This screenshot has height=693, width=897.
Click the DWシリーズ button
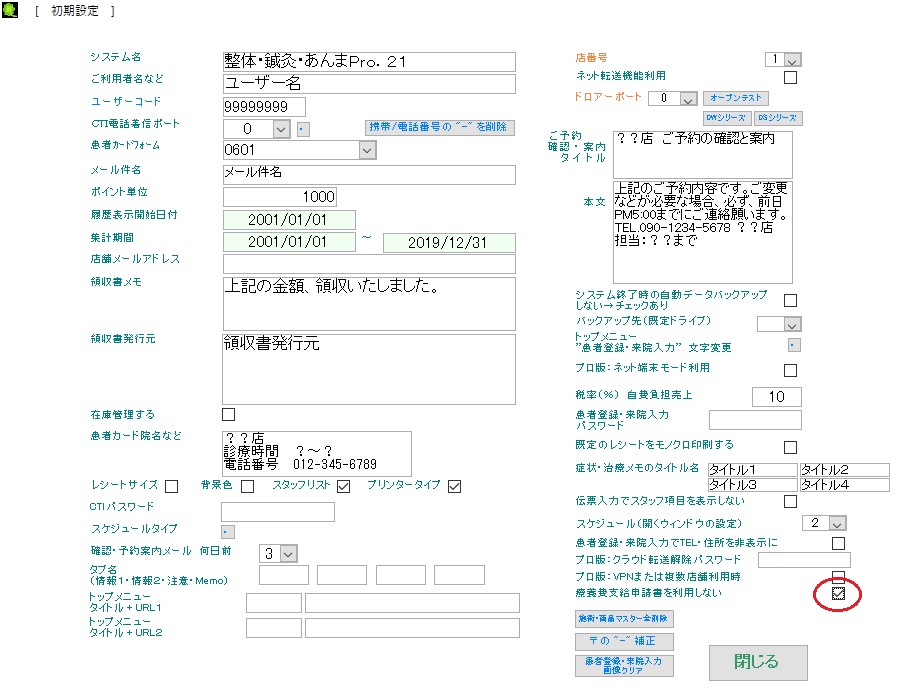(725, 118)
